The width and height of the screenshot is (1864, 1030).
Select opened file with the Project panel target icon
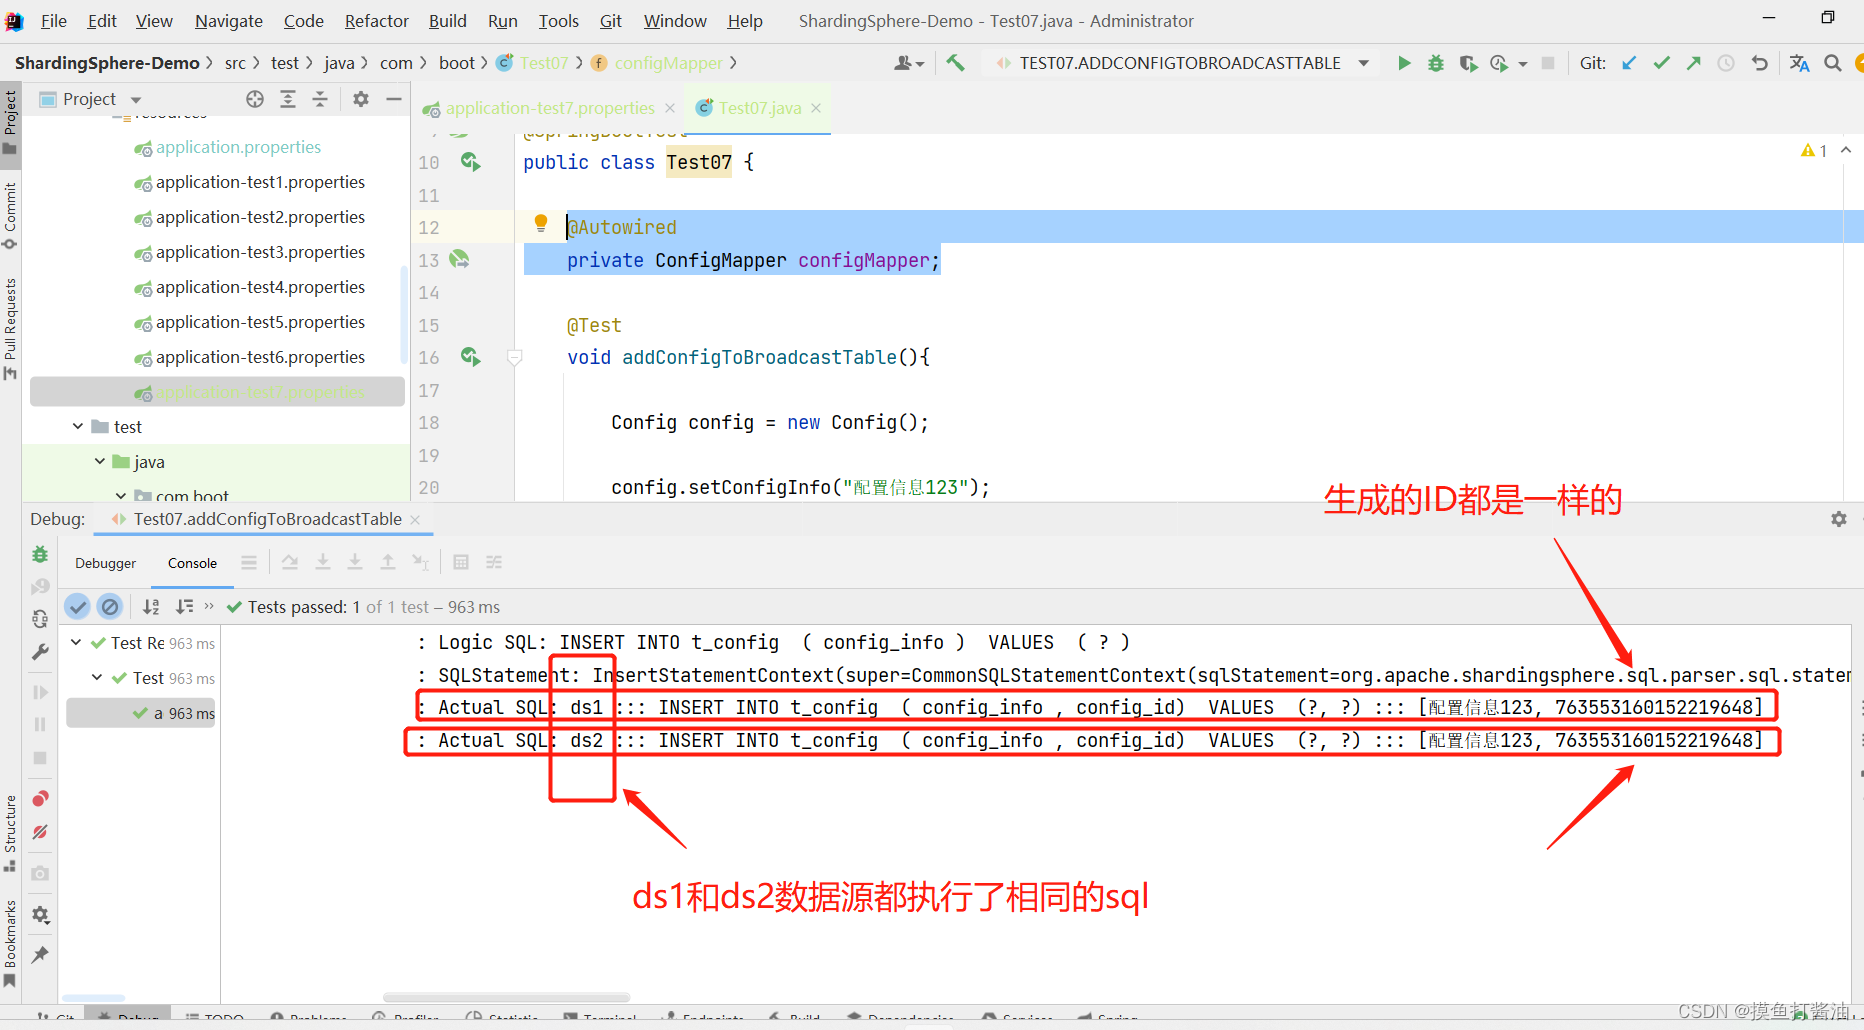click(x=255, y=99)
